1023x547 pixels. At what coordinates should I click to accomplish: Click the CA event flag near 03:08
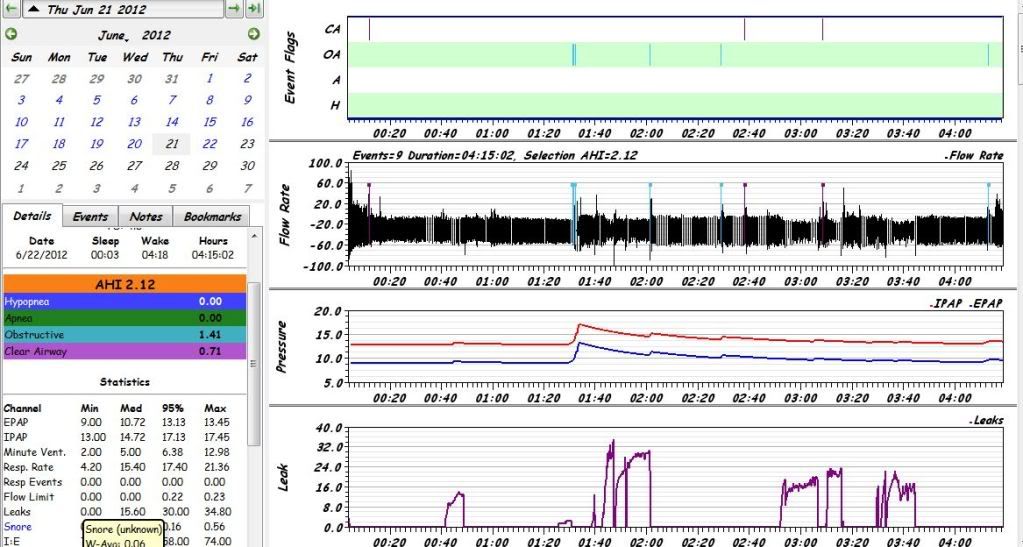pos(822,29)
